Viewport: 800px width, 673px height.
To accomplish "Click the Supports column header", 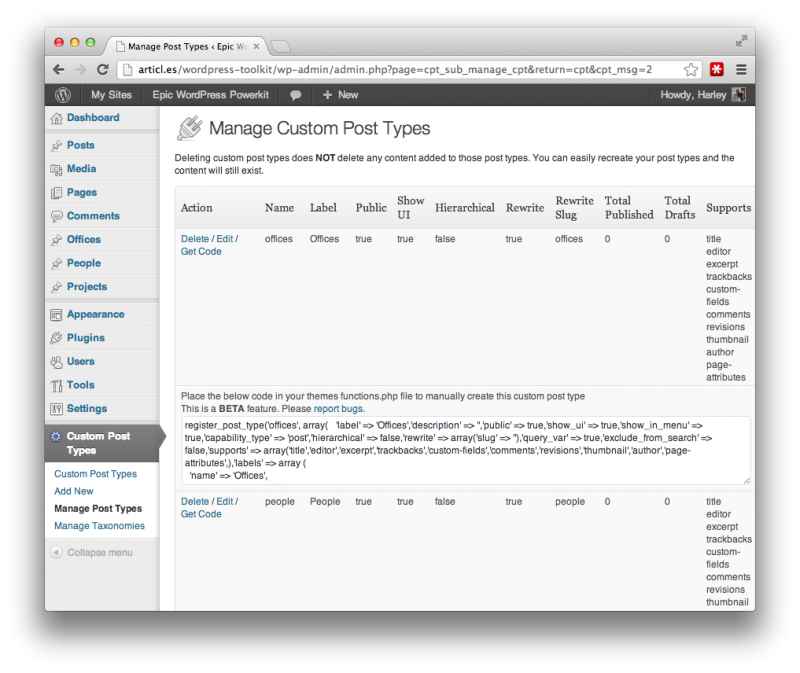I will (729, 208).
